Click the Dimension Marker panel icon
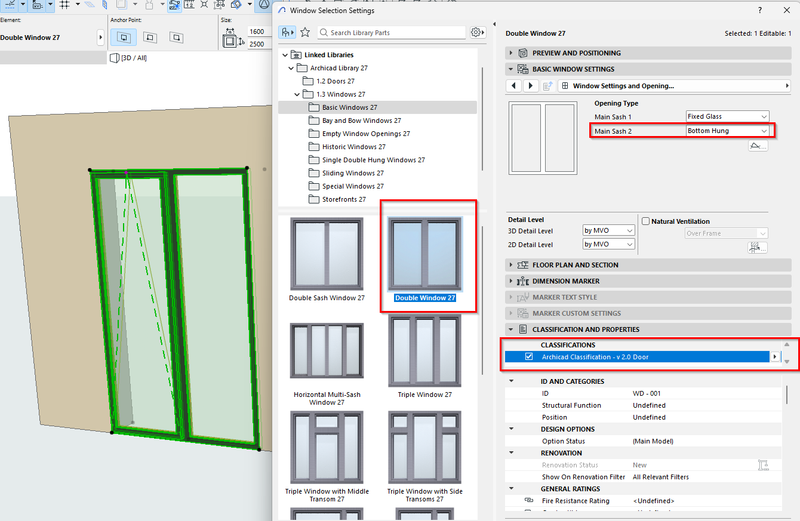Image resolution: width=800 pixels, height=521 pixels. [x=523, y=281]
